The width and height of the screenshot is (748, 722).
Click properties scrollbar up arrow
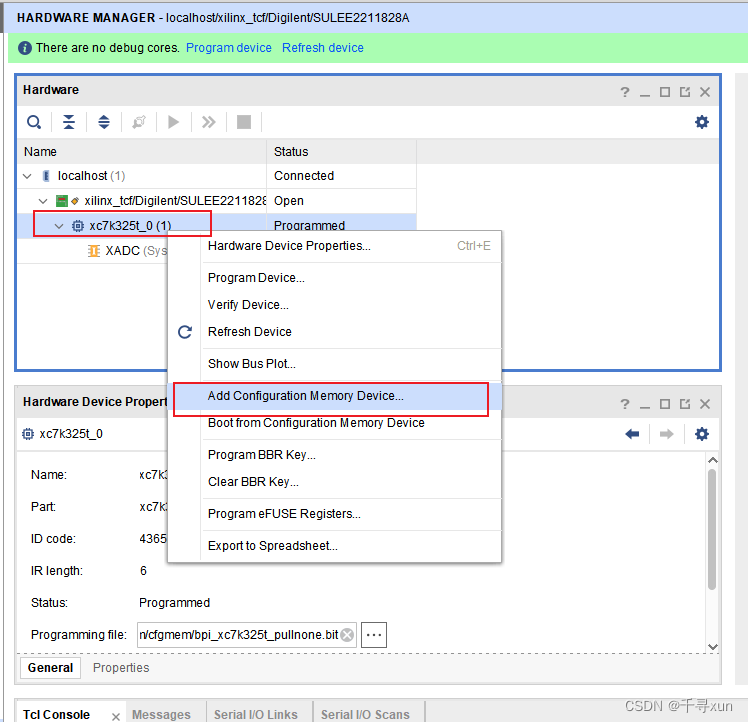click(713, 460)
